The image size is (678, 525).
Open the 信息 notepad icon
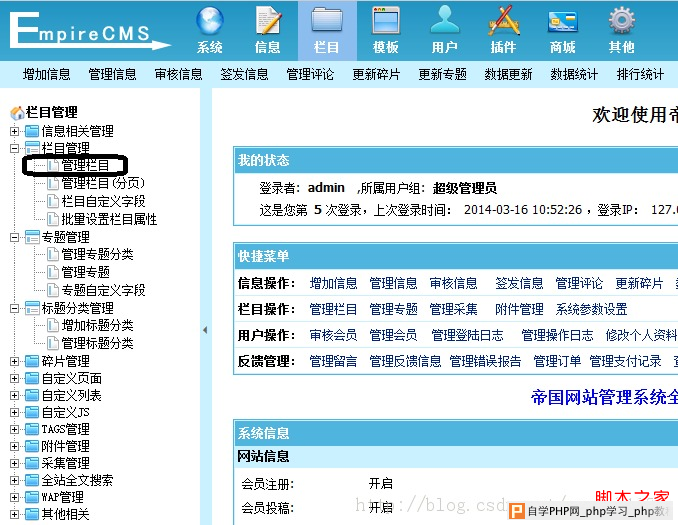[268, 20]
